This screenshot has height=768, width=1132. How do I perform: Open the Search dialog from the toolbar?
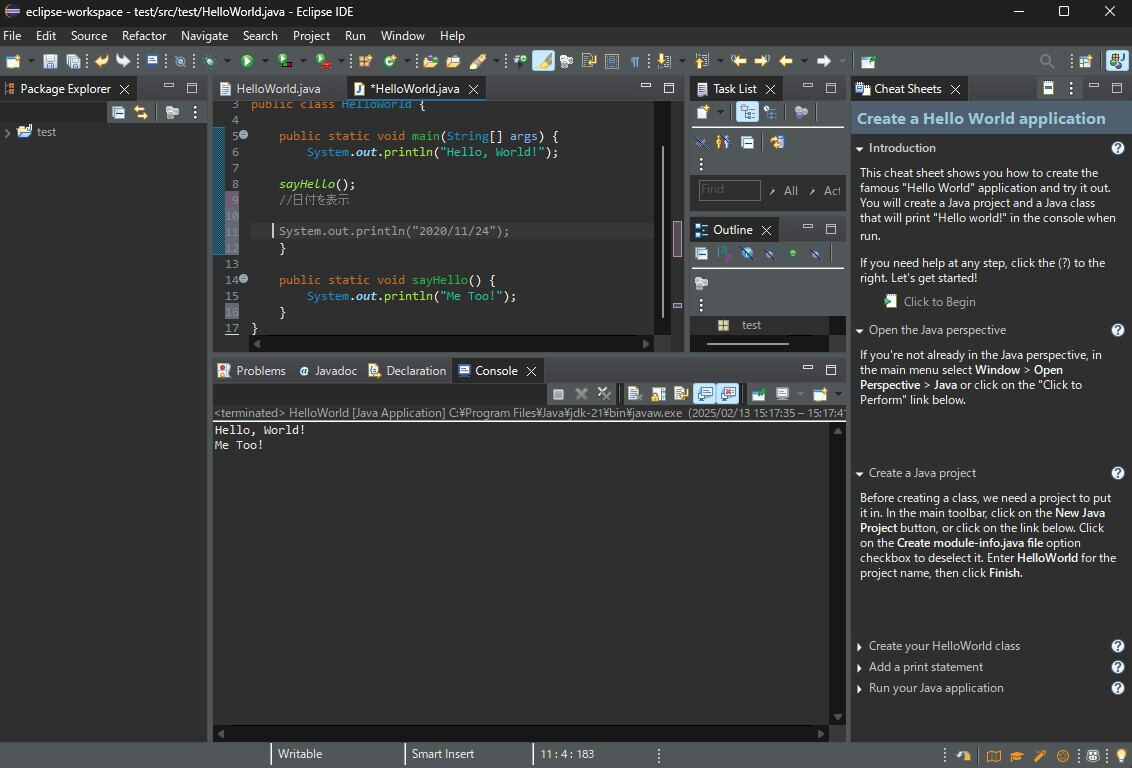(1046, 61)
